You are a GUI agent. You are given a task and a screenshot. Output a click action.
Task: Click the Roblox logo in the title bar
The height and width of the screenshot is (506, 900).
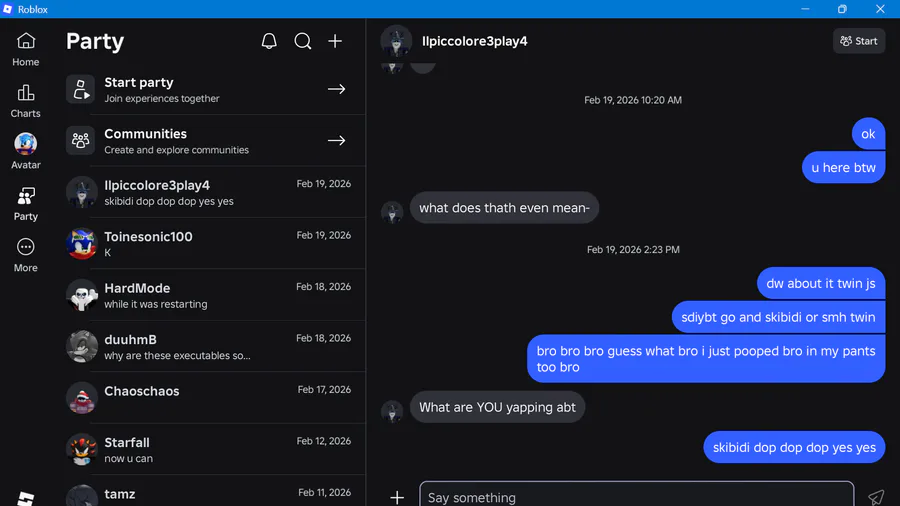pos(8,9)
